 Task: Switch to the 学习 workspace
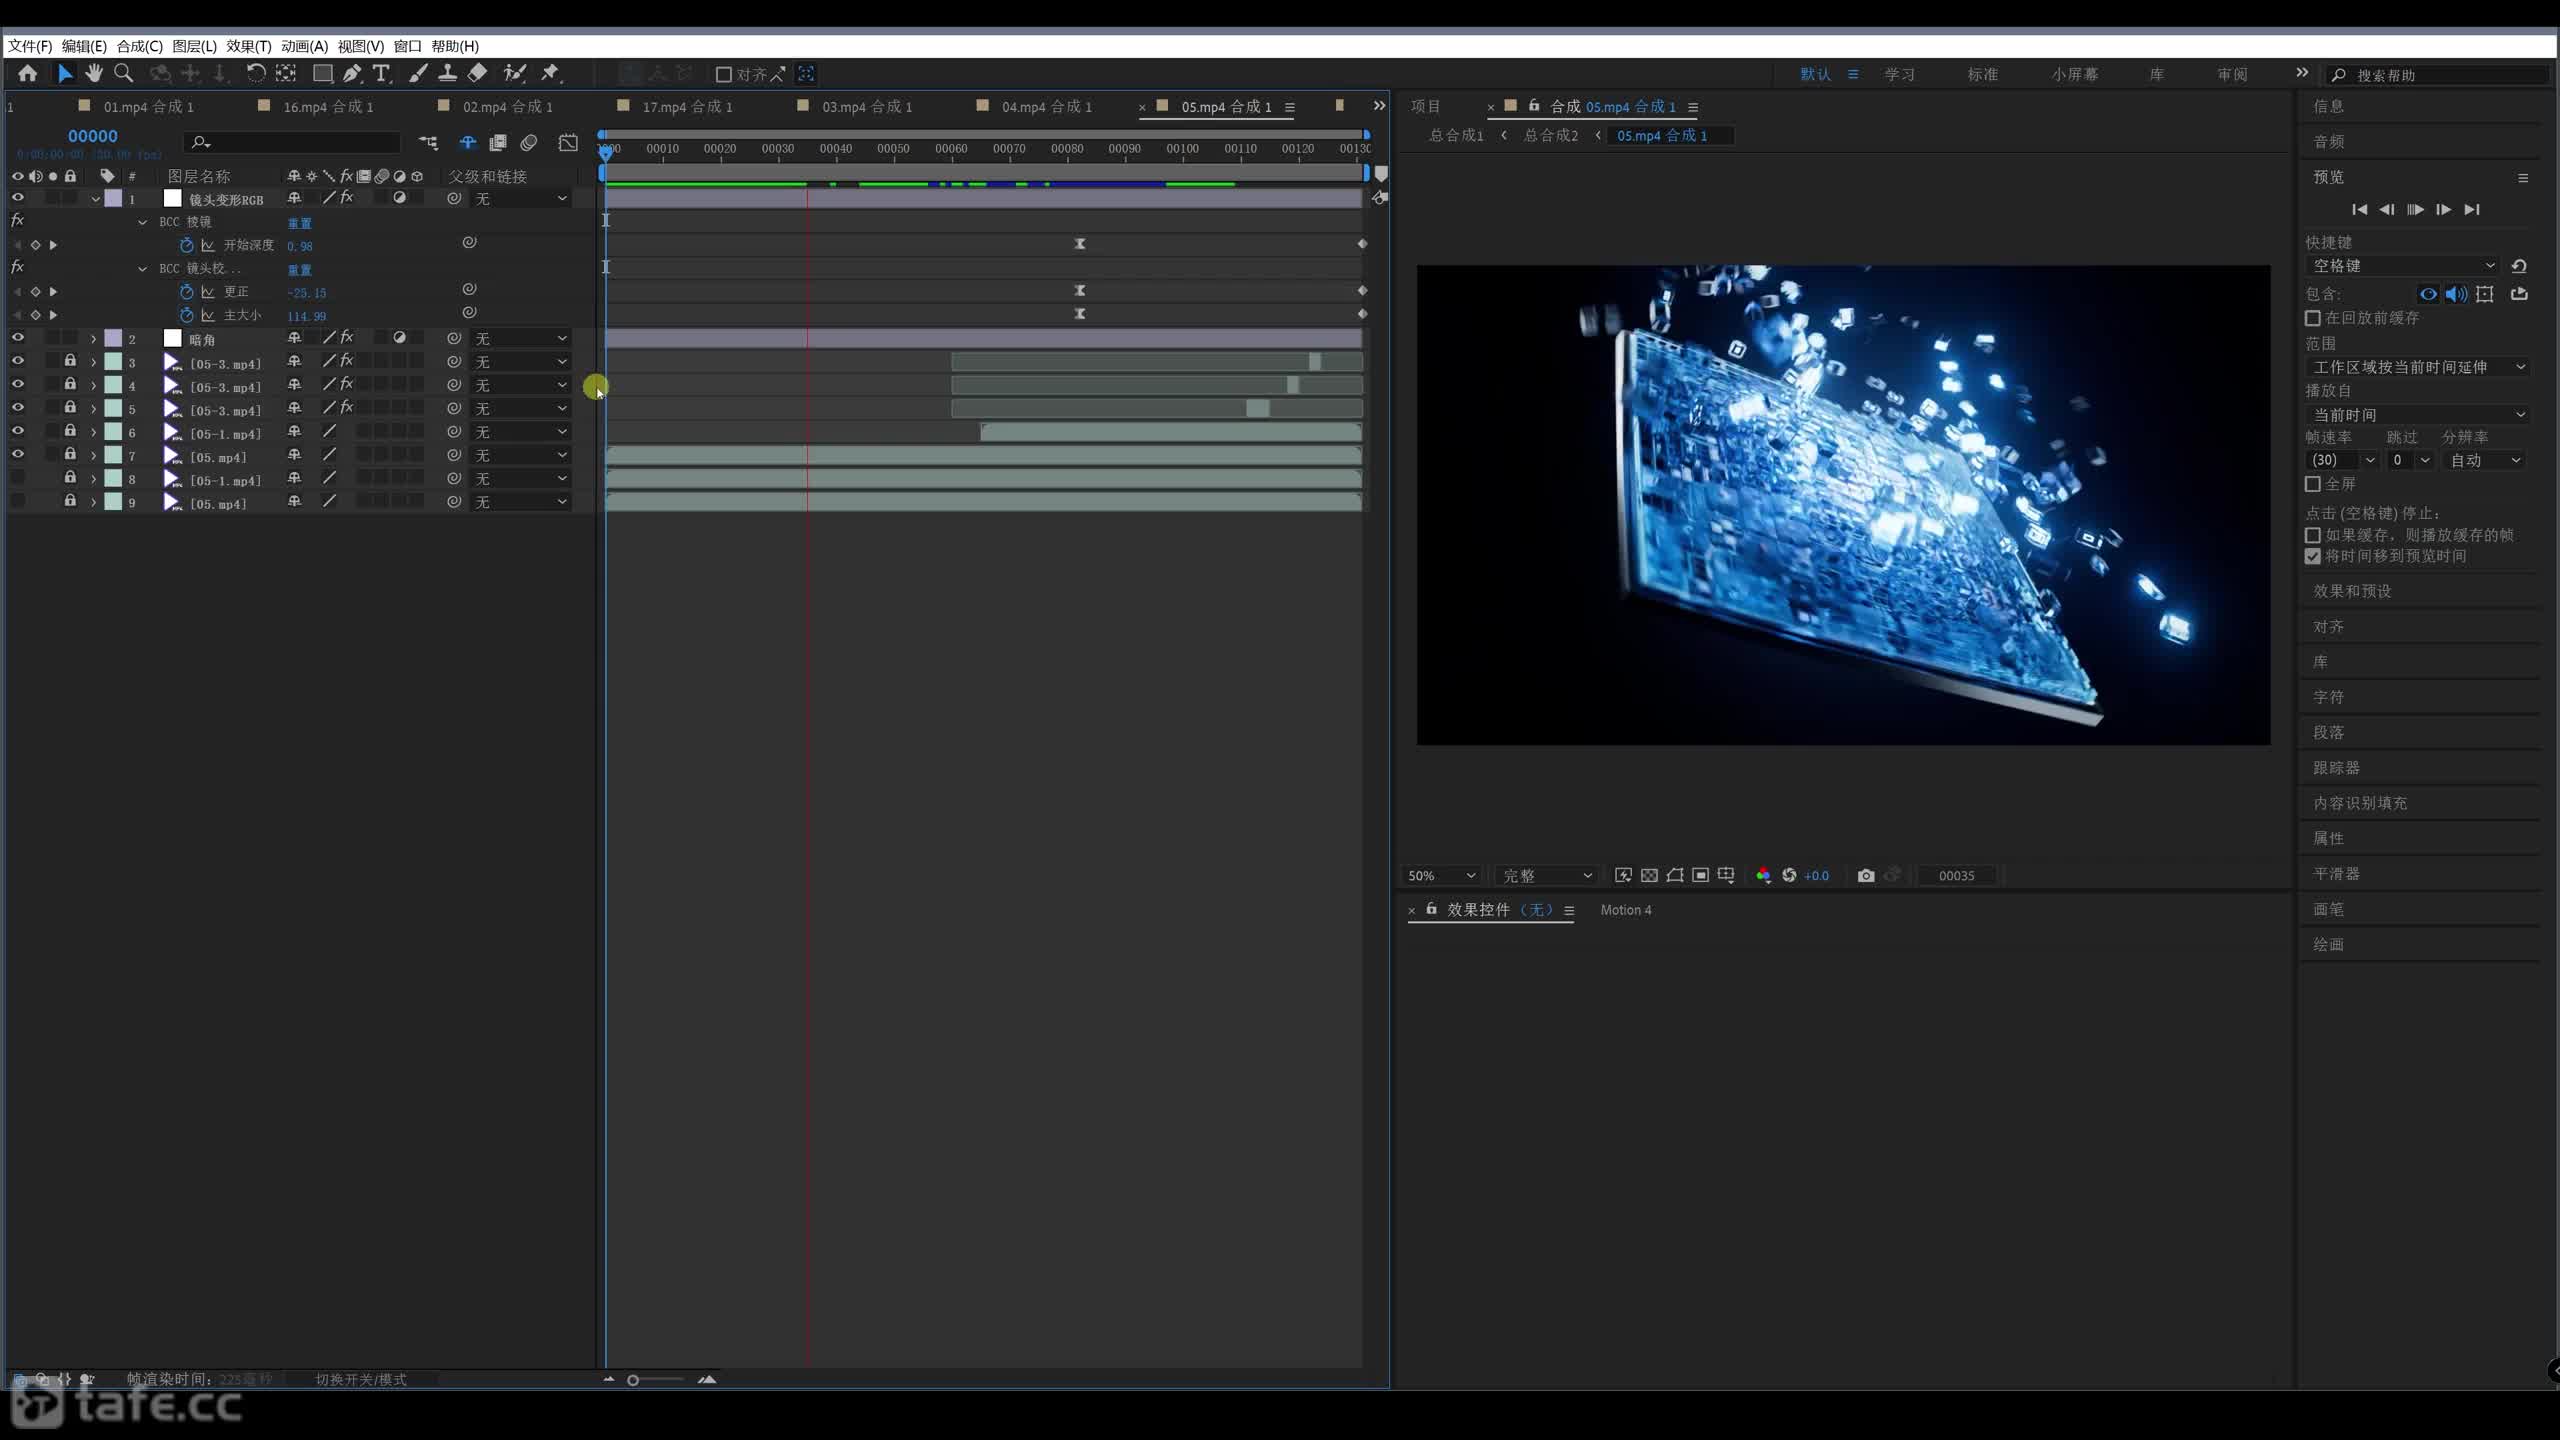pyautogui.click(x=1899, y=74)
